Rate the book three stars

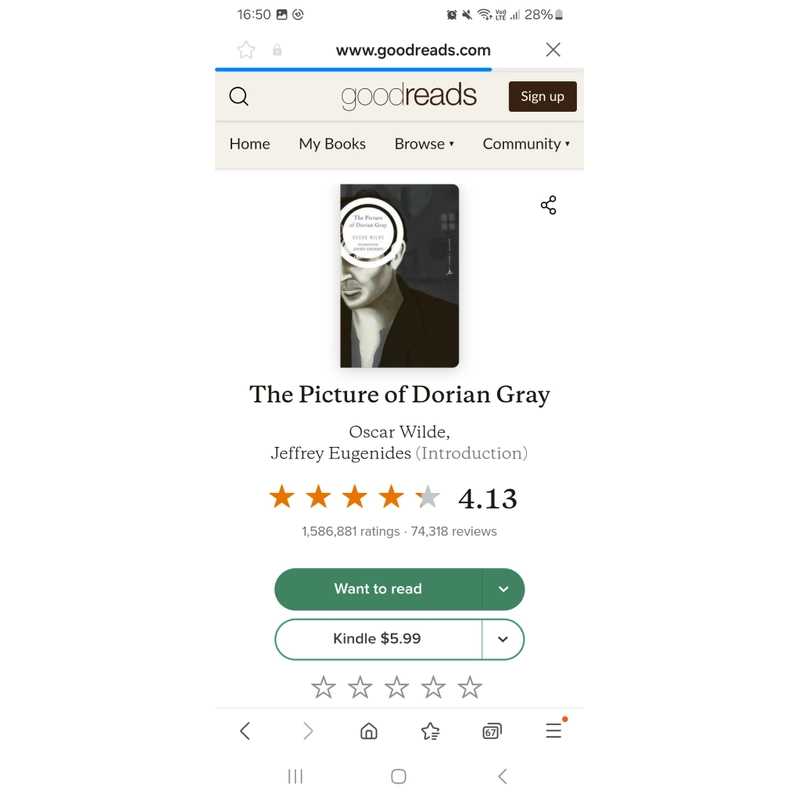coord(396,687)
